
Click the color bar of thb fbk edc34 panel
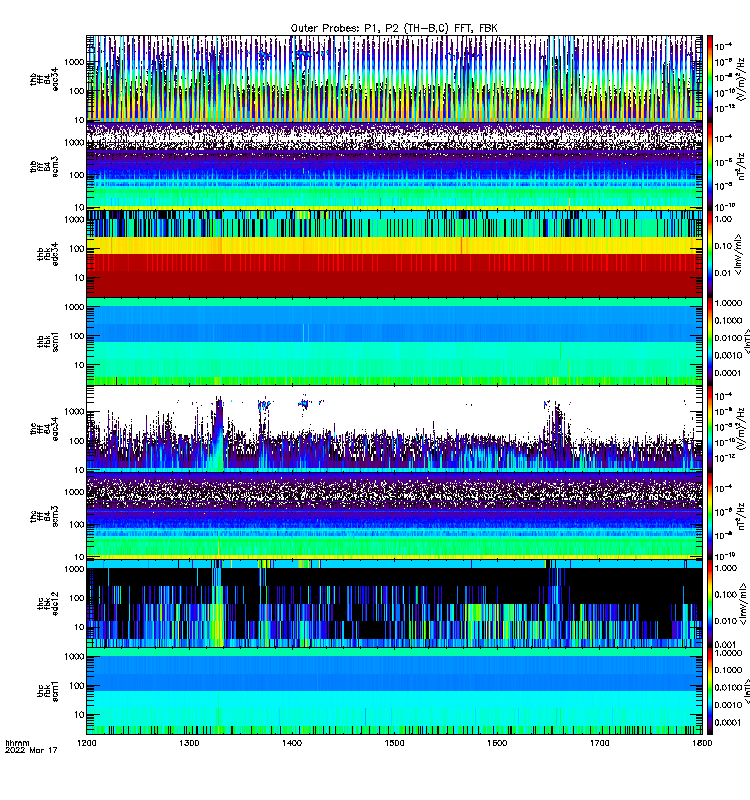[x=709, y=254]
